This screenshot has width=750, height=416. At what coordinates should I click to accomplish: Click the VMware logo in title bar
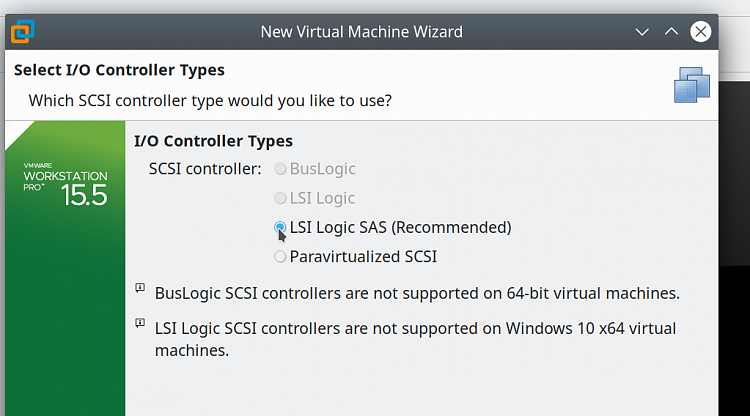22,32
